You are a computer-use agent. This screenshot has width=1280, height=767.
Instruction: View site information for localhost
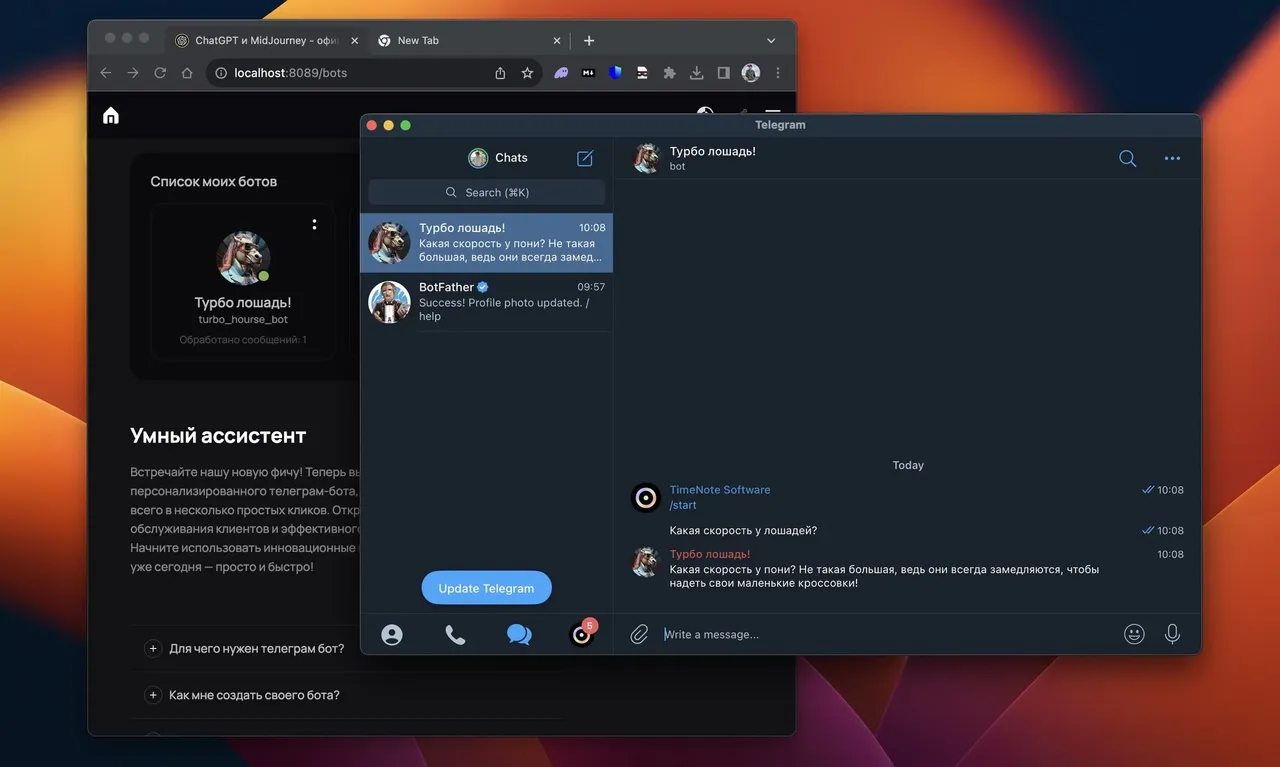[220, 73]
